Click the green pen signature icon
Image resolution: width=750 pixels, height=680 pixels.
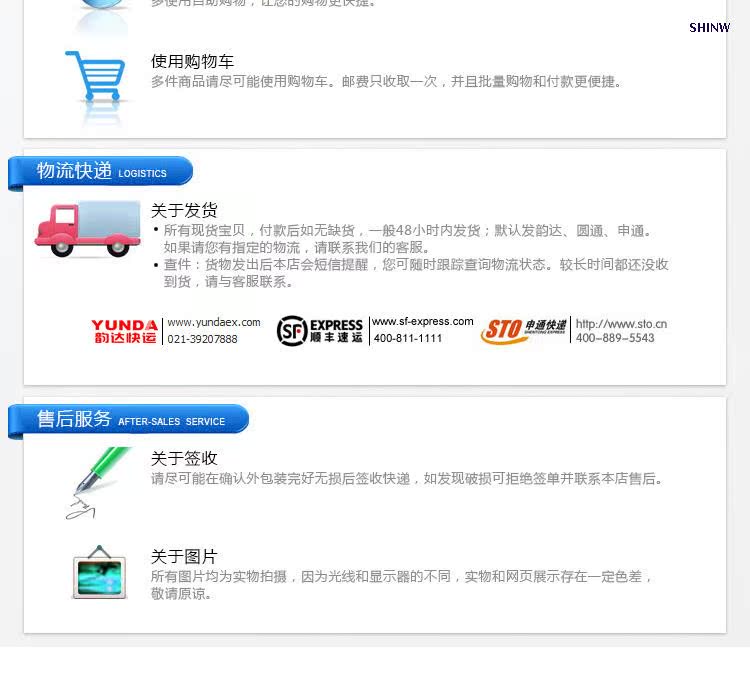click(97, 483)
